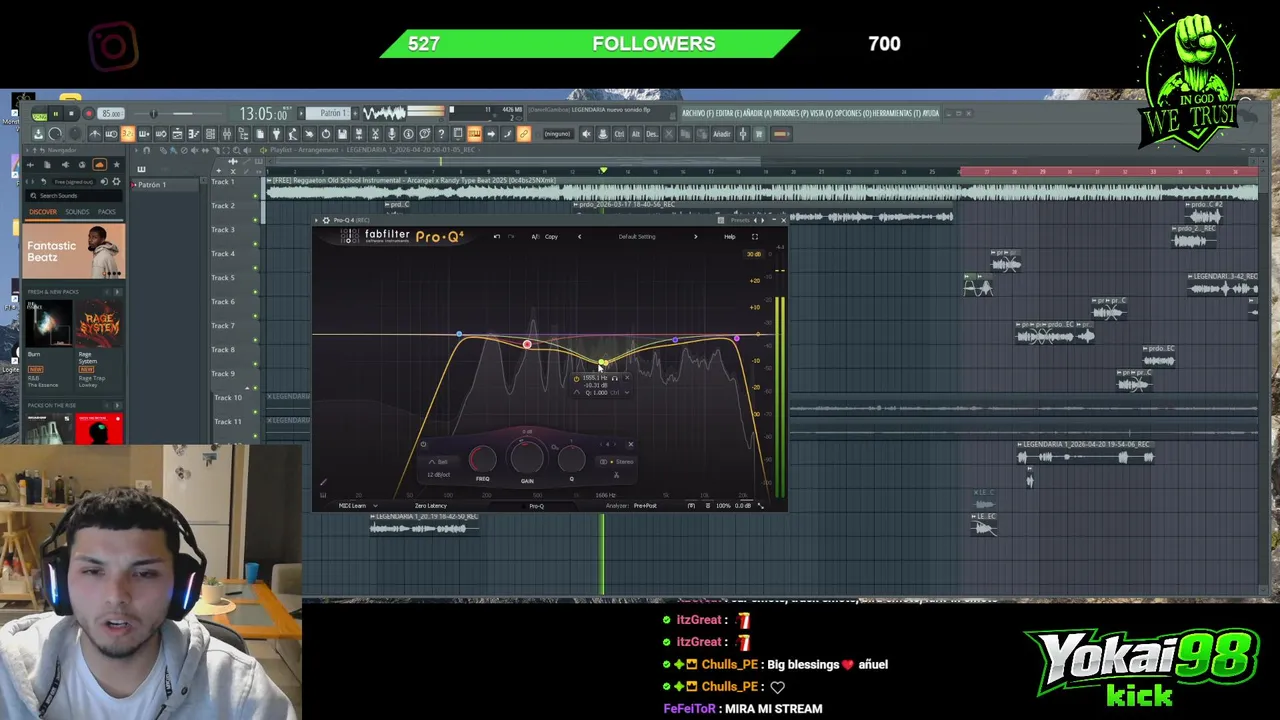The height and width of the screenshot is (720, 1280).
Task: Go to the previous preset arrow in Pro-Q
Action: pyautogui.click(x=579, y=237)
